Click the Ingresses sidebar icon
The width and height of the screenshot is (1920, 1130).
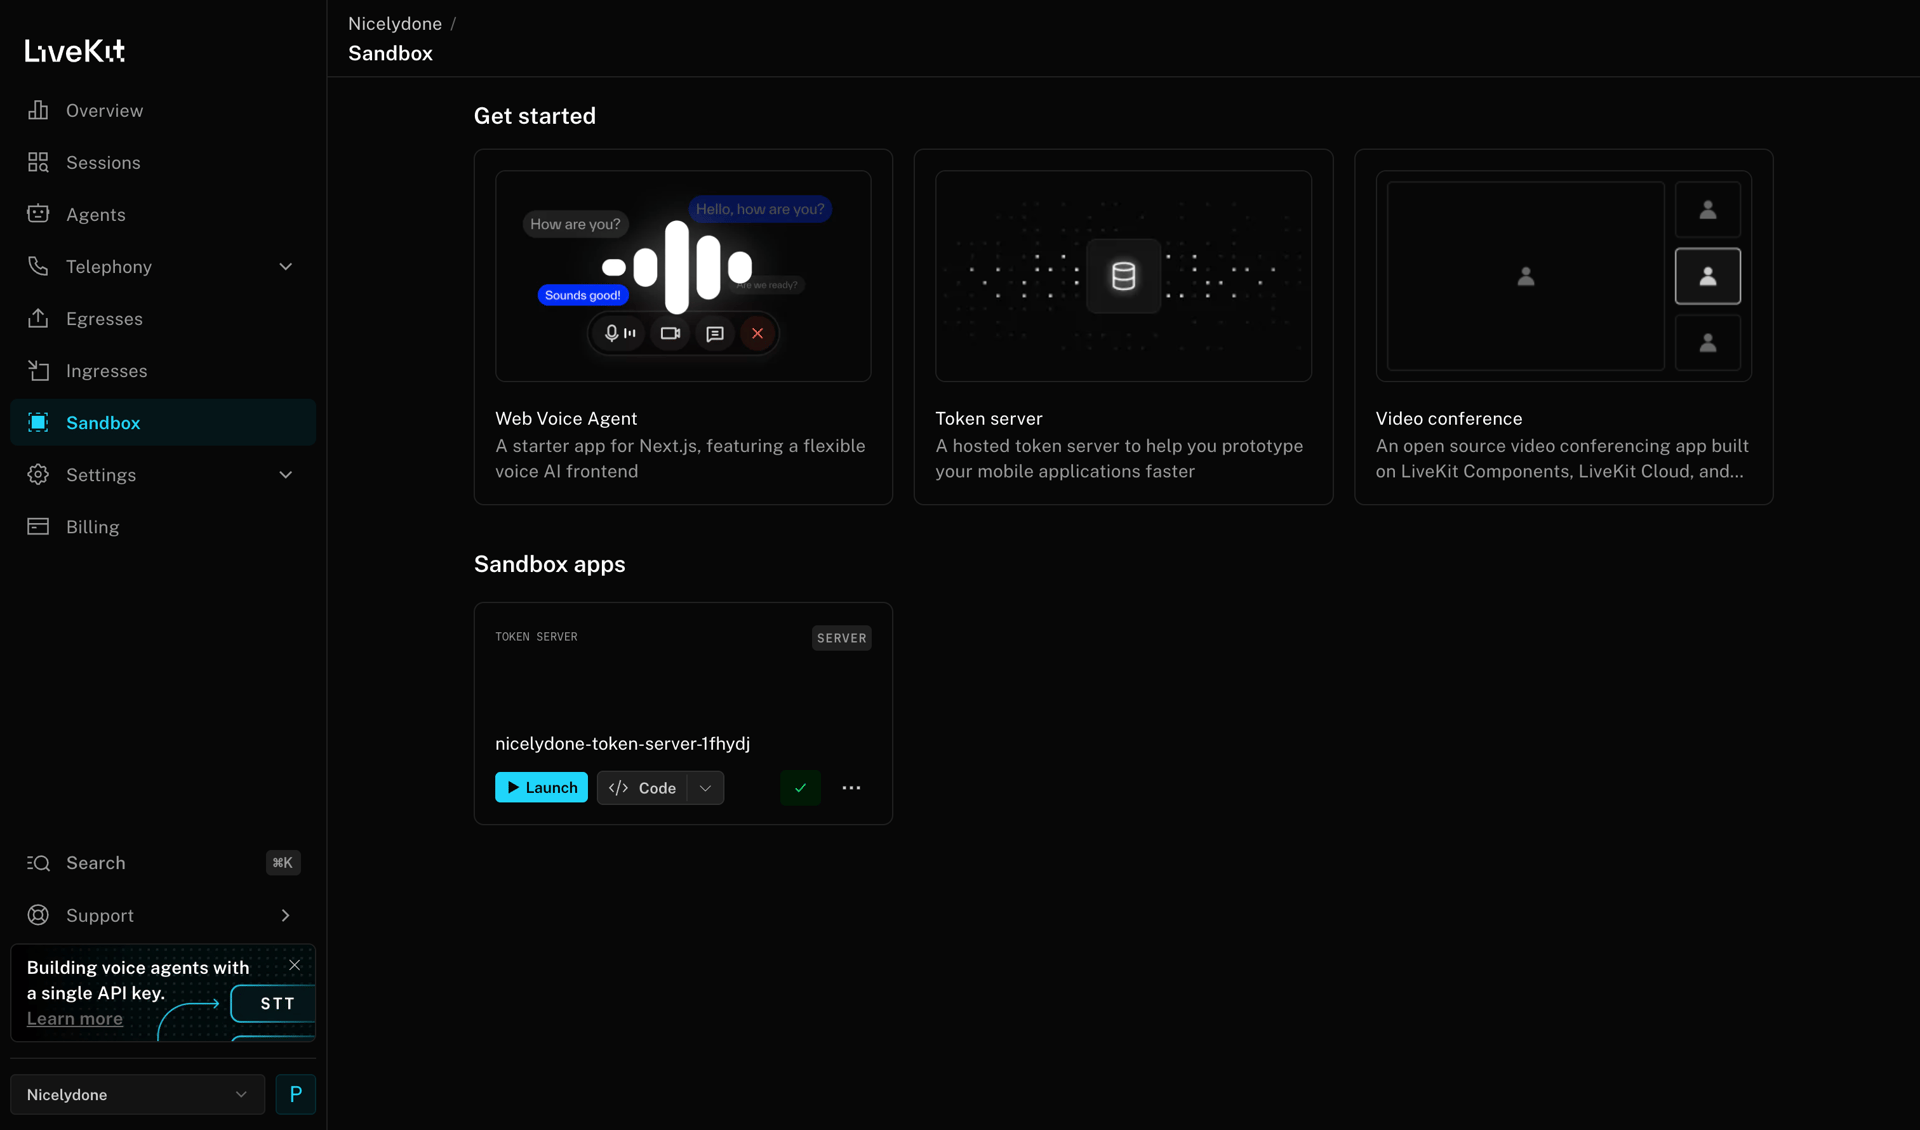click(x=38, y=370)
